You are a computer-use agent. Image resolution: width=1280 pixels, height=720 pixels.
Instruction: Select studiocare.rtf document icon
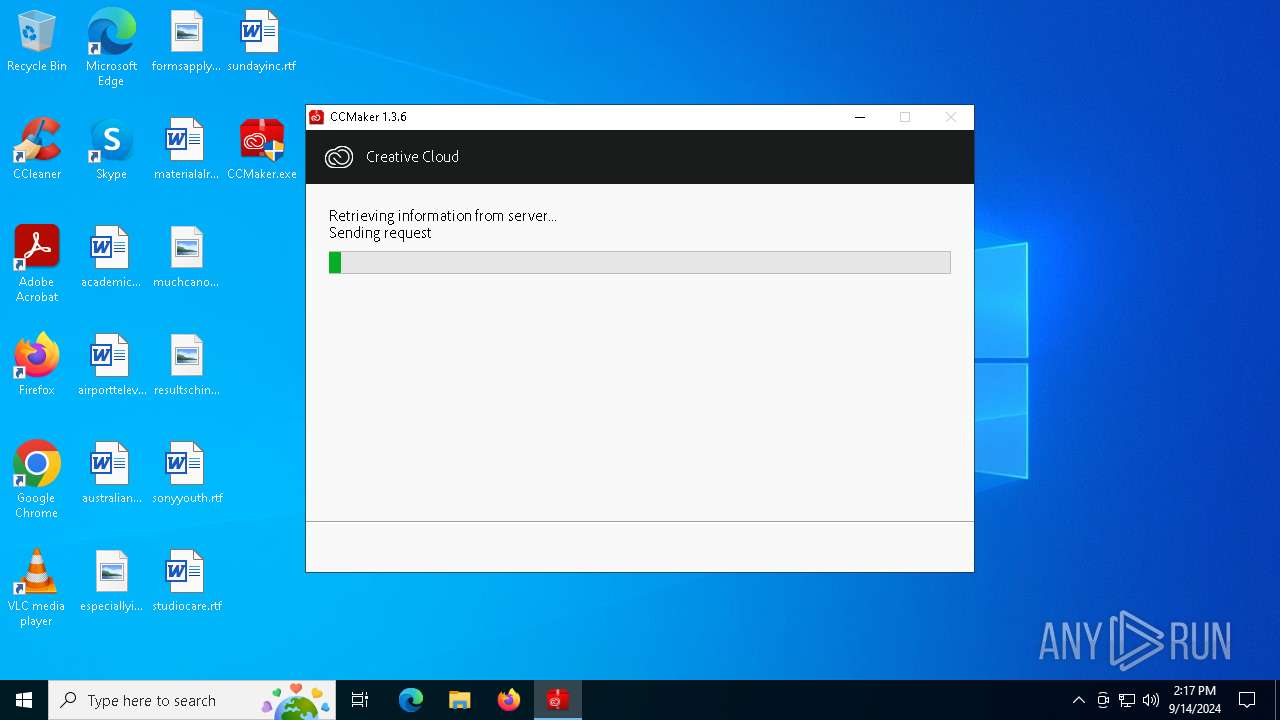pos(187,581)
